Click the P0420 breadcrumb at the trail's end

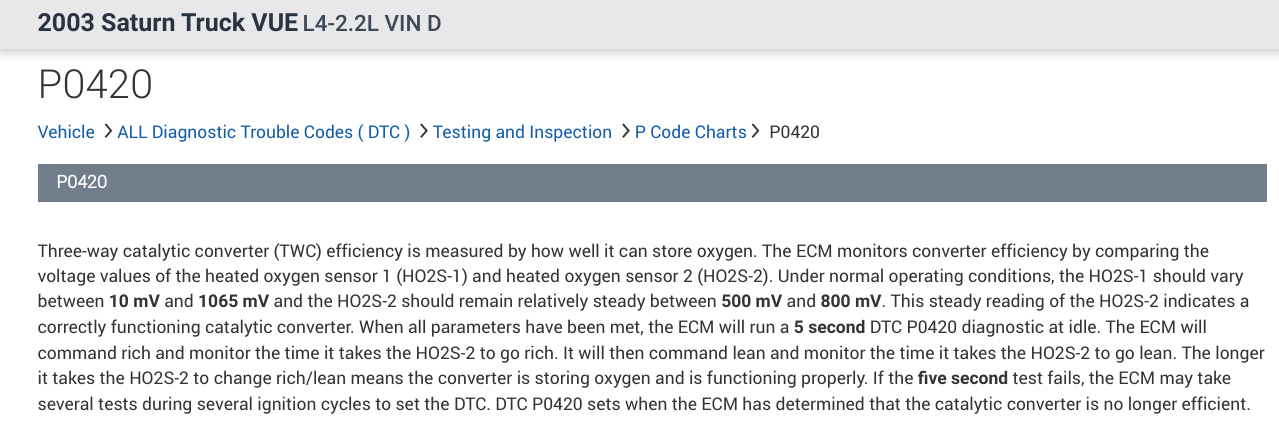click(794, 132)
